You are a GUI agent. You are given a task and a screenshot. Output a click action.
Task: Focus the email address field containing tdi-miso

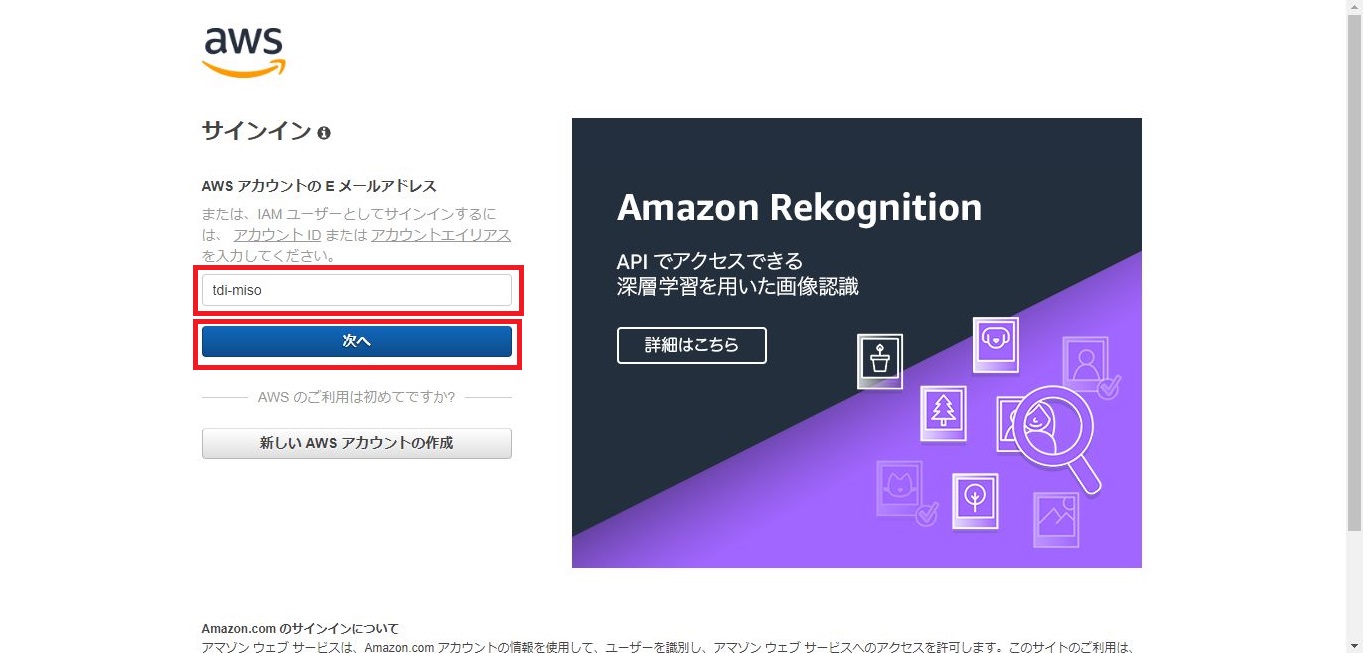pos(357,291)
